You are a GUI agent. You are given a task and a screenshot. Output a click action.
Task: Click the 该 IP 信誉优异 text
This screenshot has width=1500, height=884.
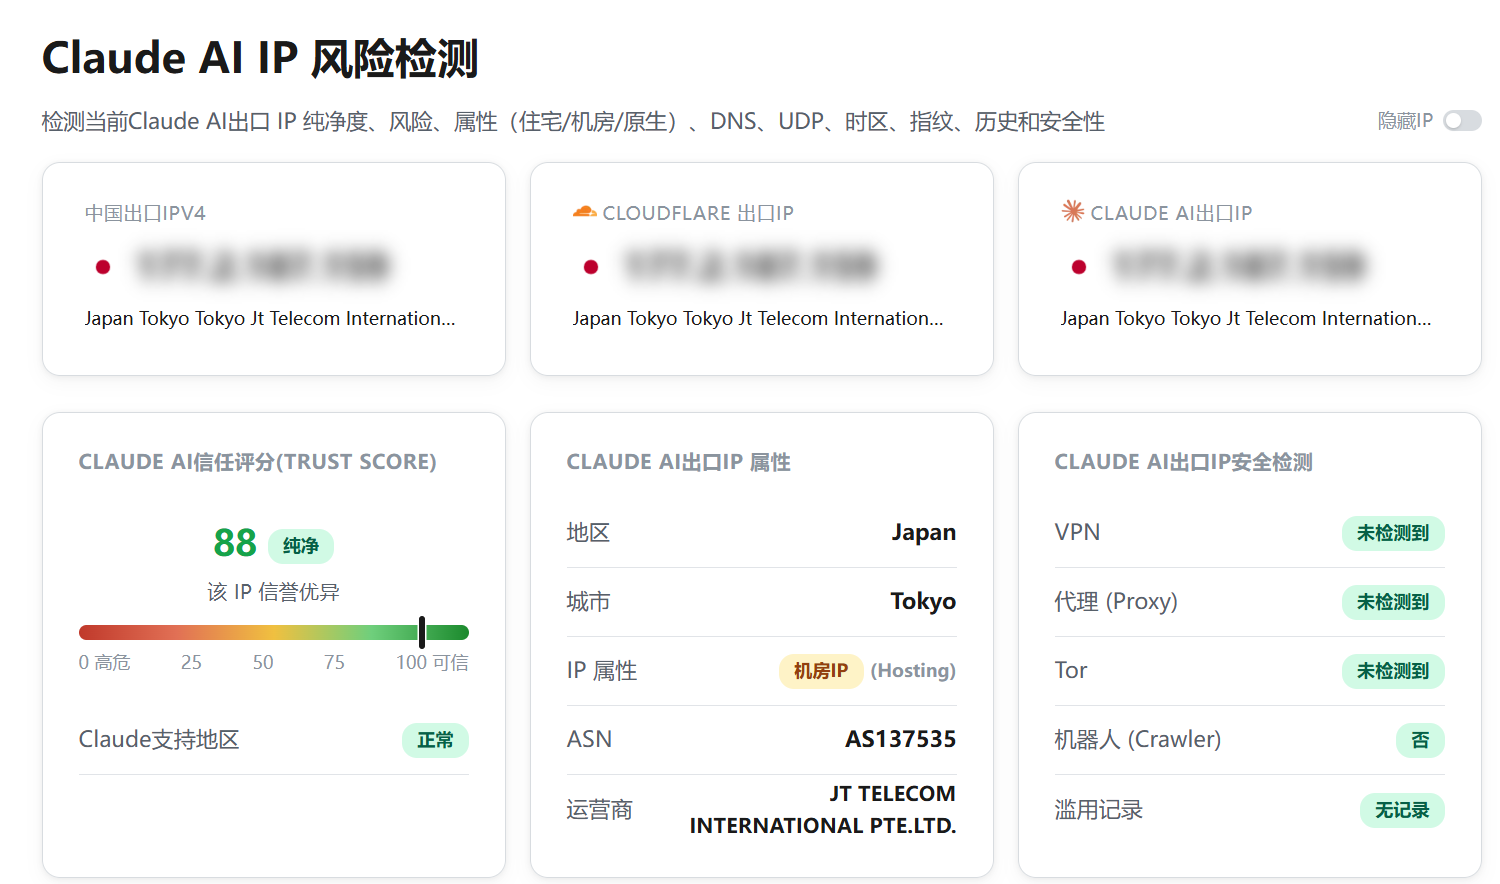pos(273,592)
